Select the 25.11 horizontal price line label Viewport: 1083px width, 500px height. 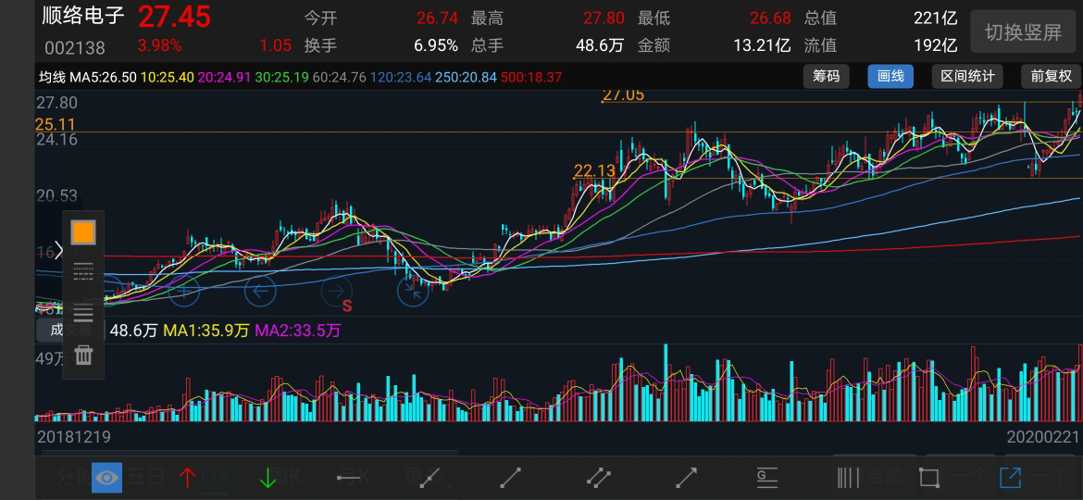(55, 125)
